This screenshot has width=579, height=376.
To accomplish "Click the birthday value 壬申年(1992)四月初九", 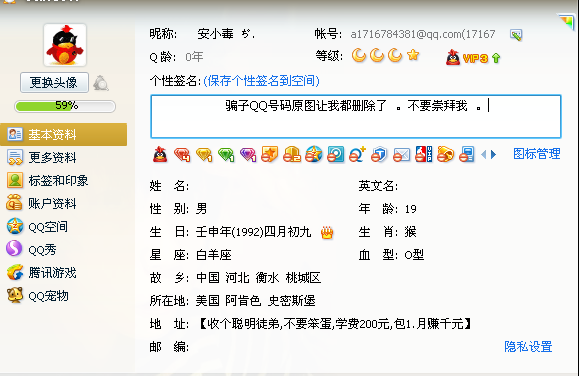I will [253, 232].
